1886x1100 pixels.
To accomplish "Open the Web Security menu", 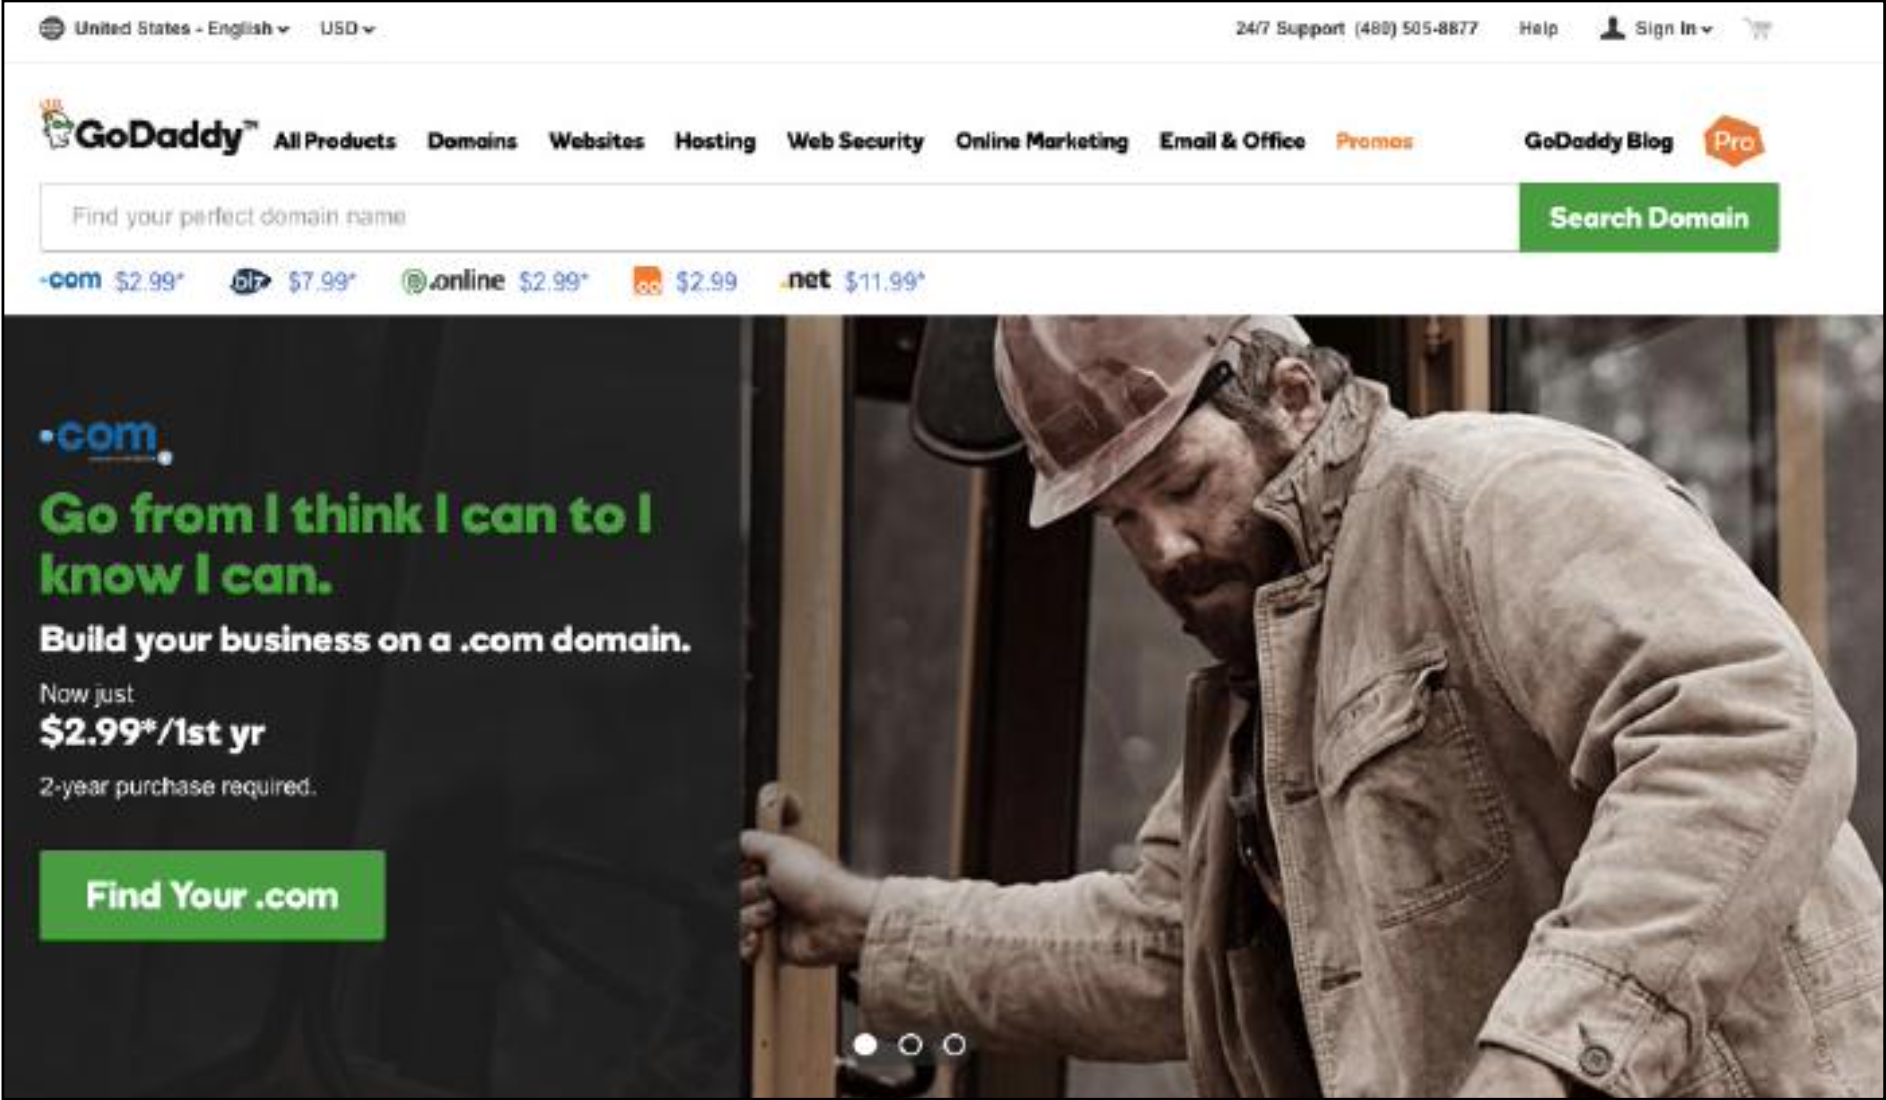I will 855,141.
